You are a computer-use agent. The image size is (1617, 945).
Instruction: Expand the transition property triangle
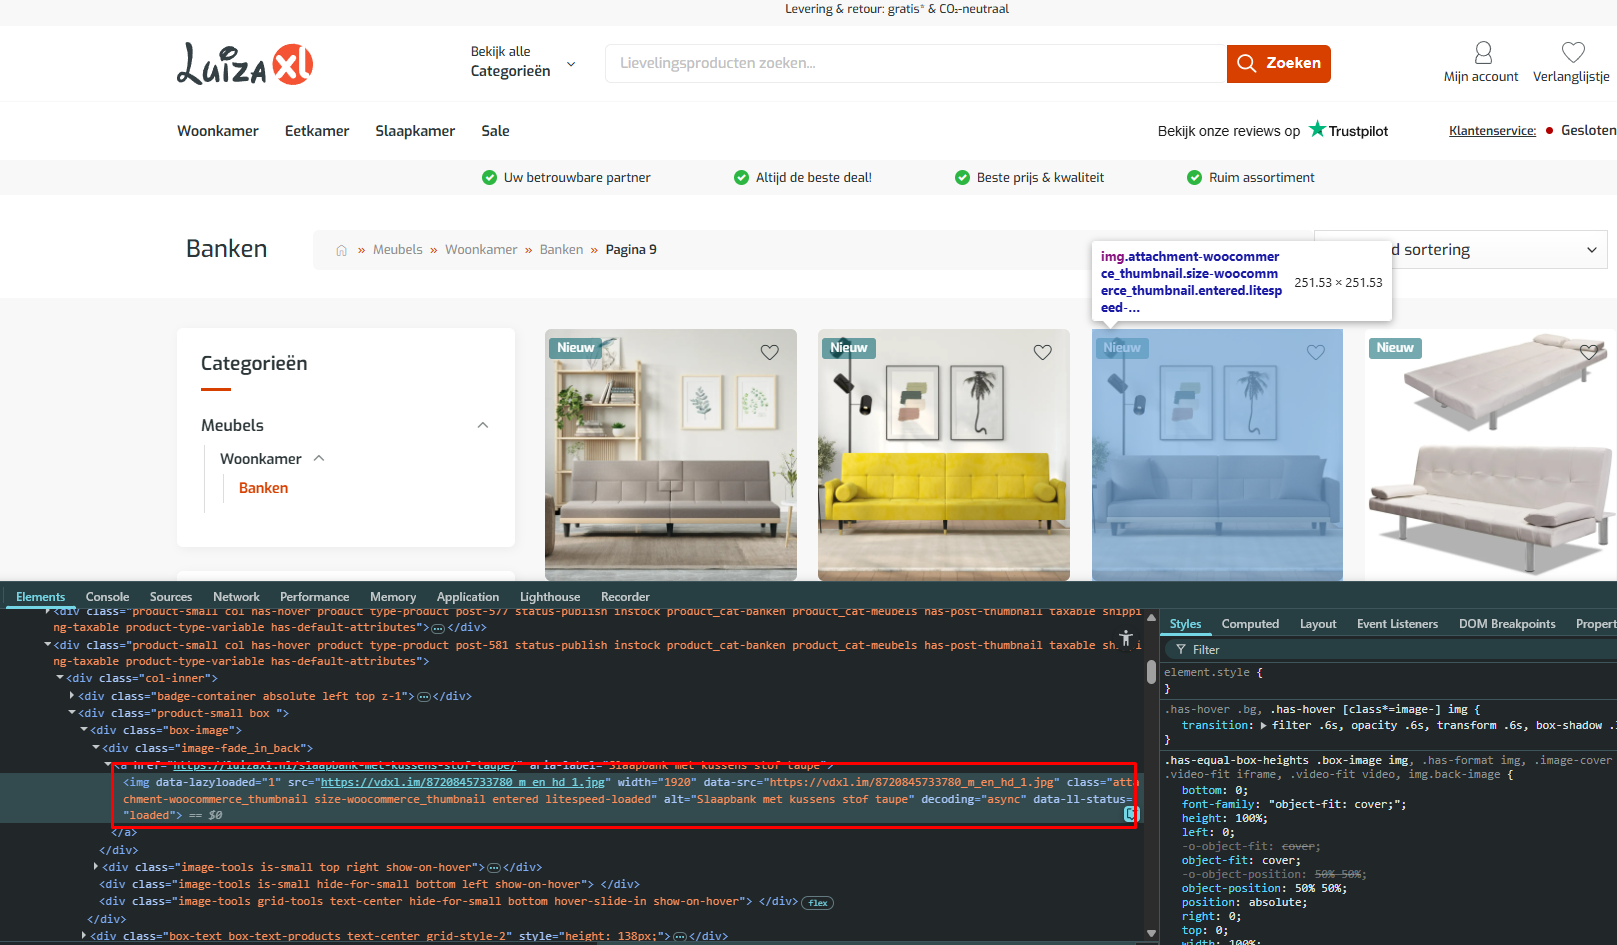(x=1263, y=726)
